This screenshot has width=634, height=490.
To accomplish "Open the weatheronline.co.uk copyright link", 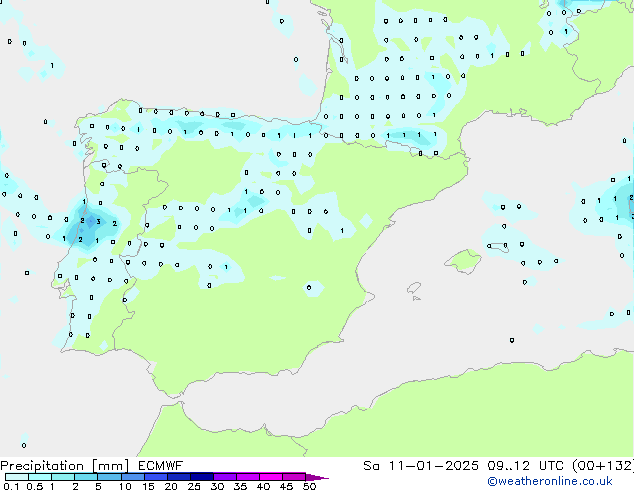I will click(x=549, y=481).
